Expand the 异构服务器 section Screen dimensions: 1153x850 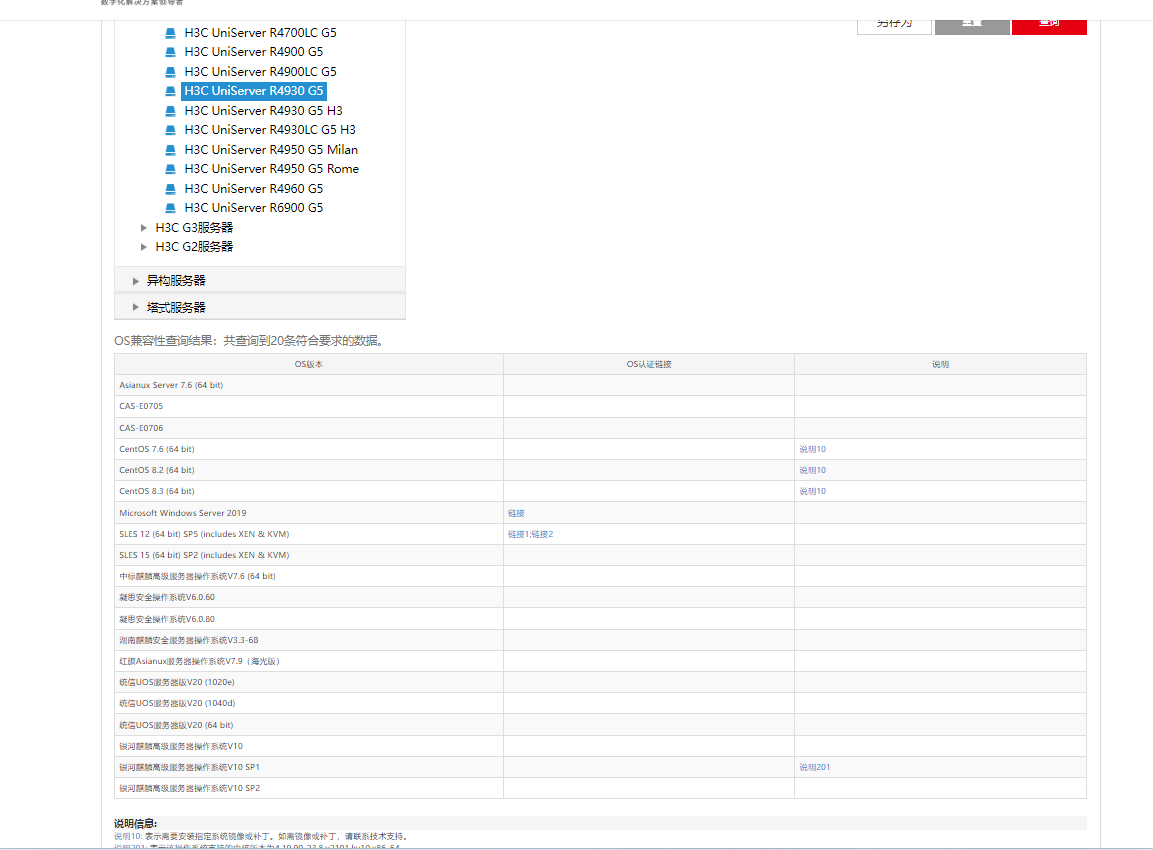point(135,281)
